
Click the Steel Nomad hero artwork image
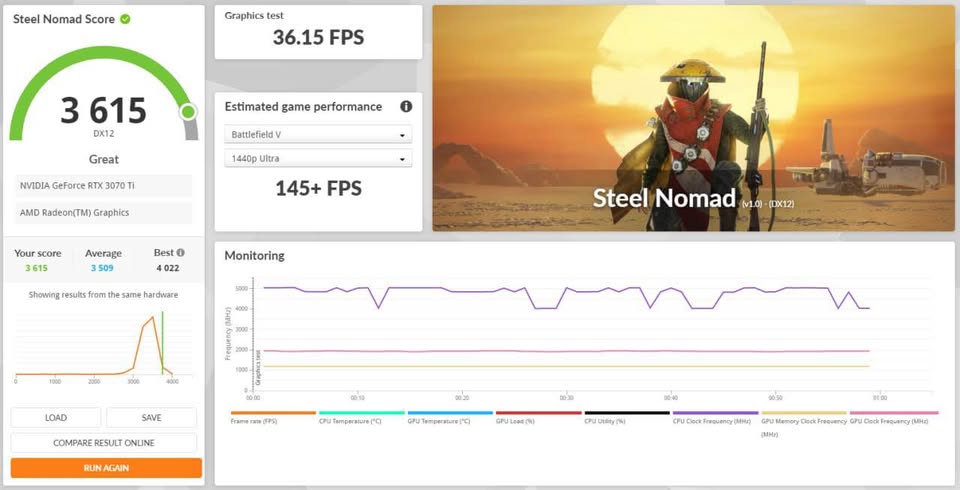693,118
